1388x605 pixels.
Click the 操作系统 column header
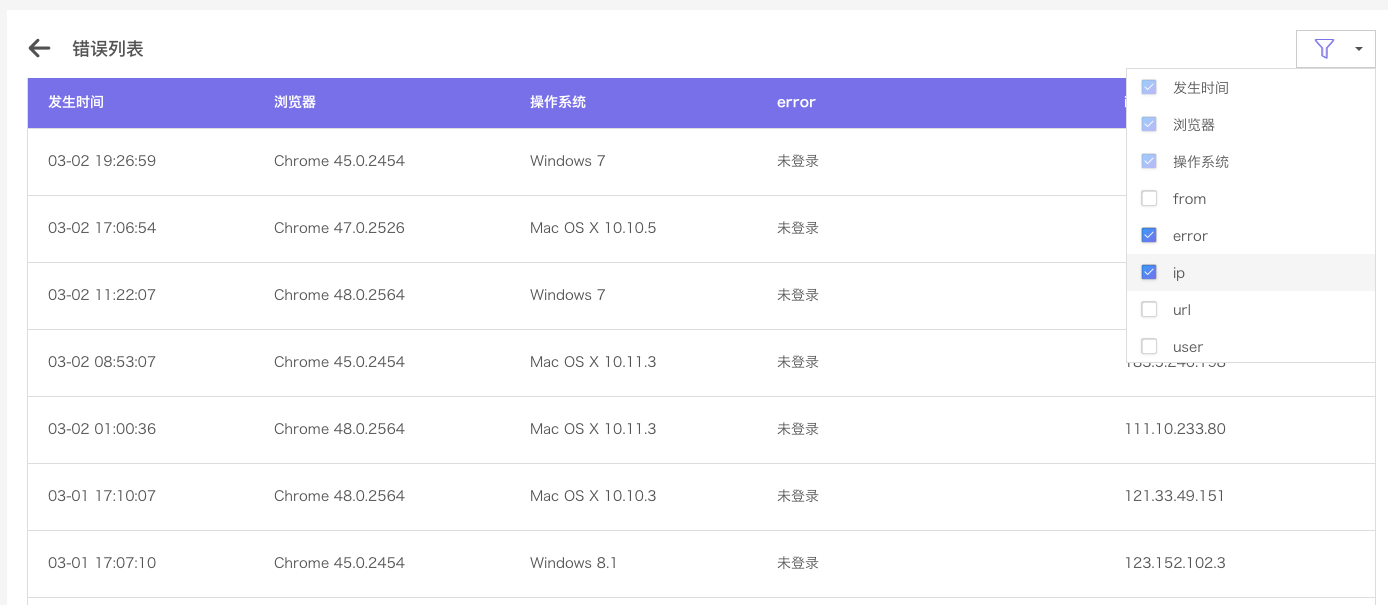(x=558, y=102)
